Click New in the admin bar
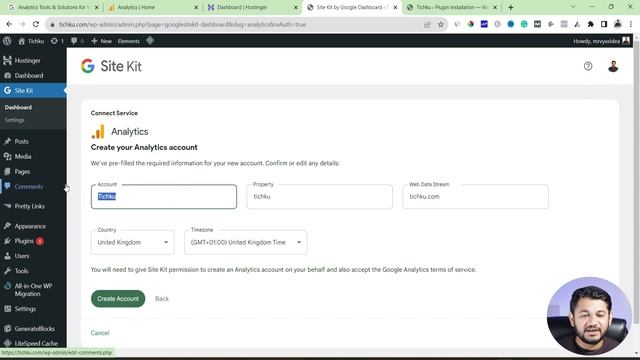 pyautogui.click(x=101, y=41)
